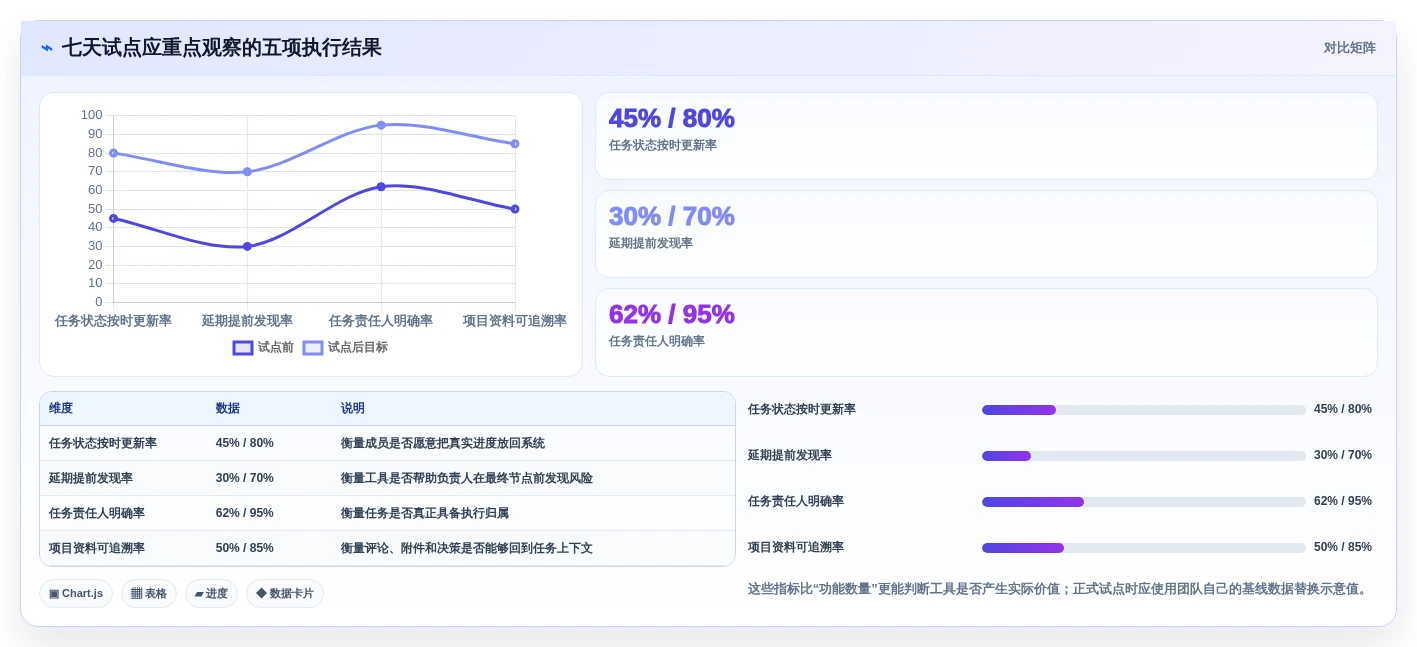The width and height of the screenshot is (1417, 647).
Task: Click the 试点前 legend color box
Action: coord(243,348)
